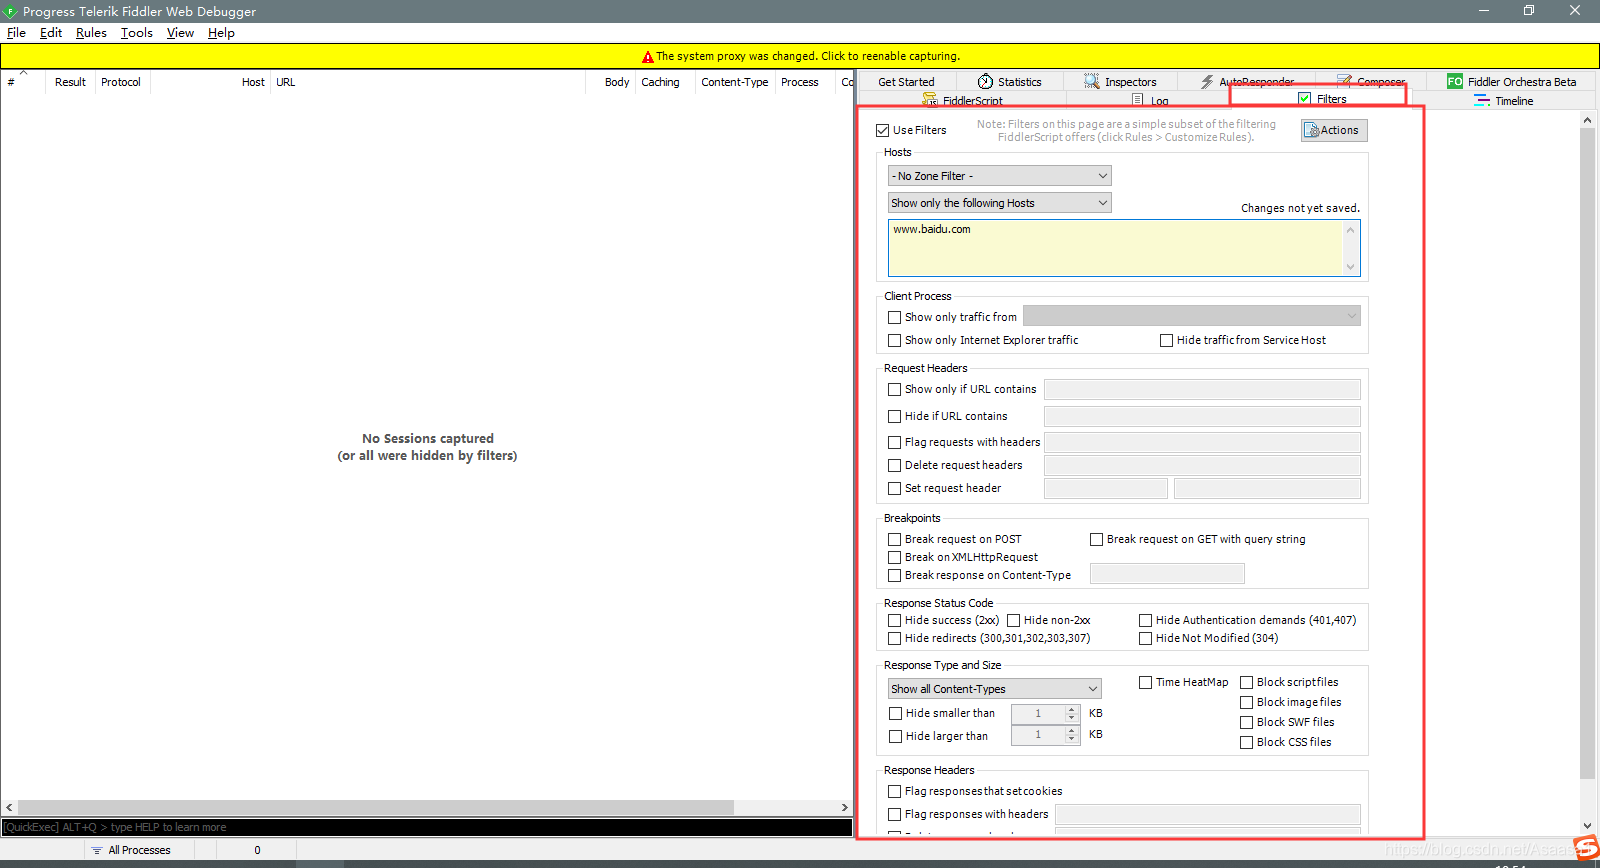Check Hide if URL contains

[894, 416]
